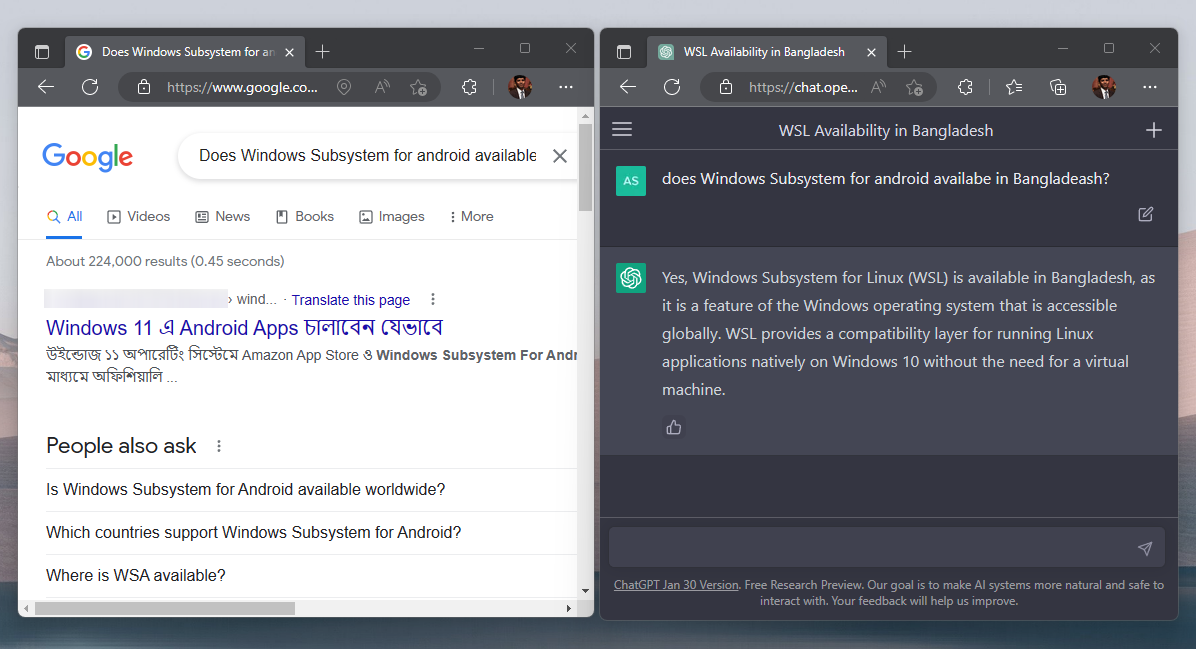Open Extensions puzzle icon in Google window
Screen dimensions: 1196x649
pyautogui.click(x=469, y=87)
